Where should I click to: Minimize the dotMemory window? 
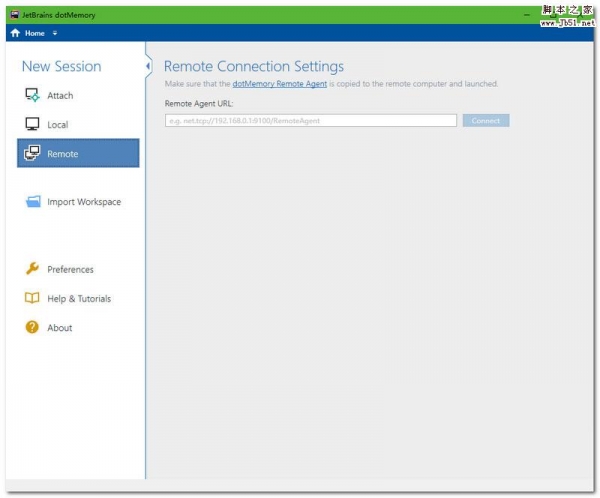click(527, 15)
